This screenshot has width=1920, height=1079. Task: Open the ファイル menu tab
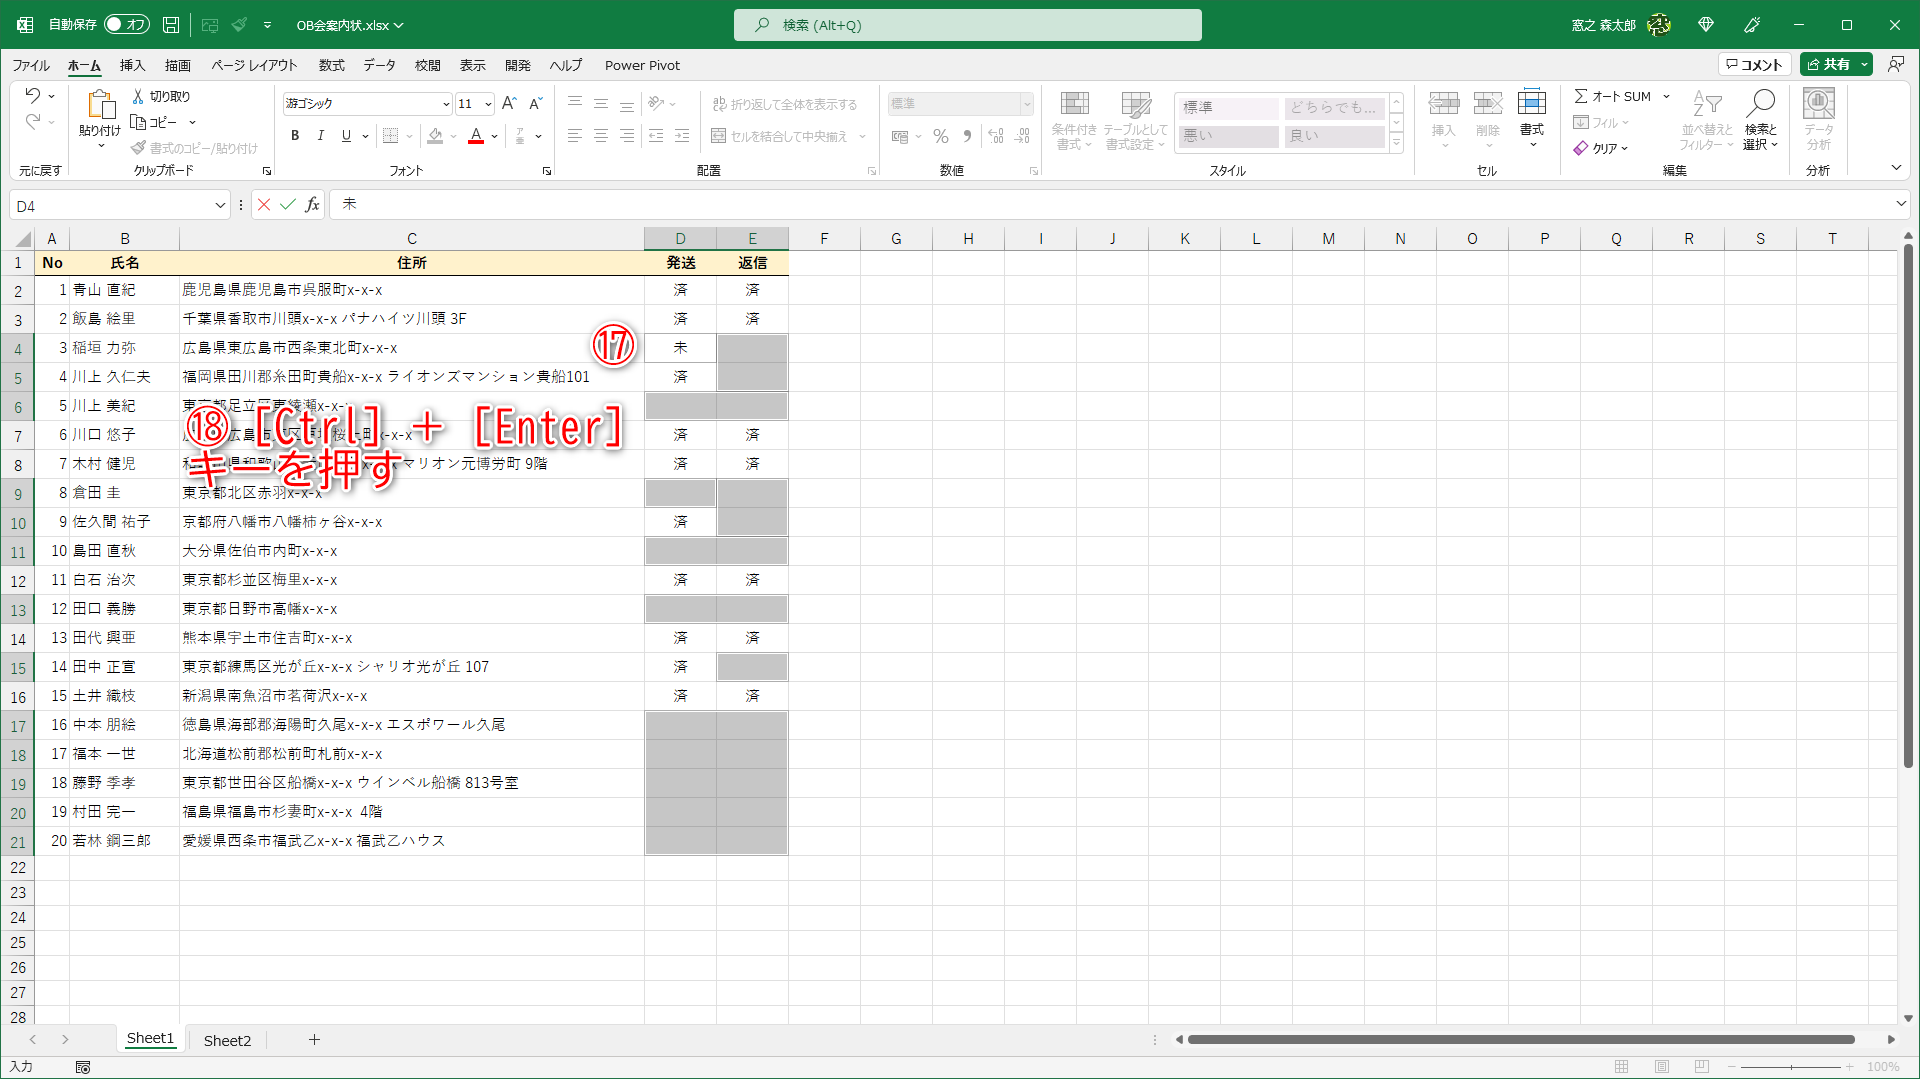(x=31, y=65)
